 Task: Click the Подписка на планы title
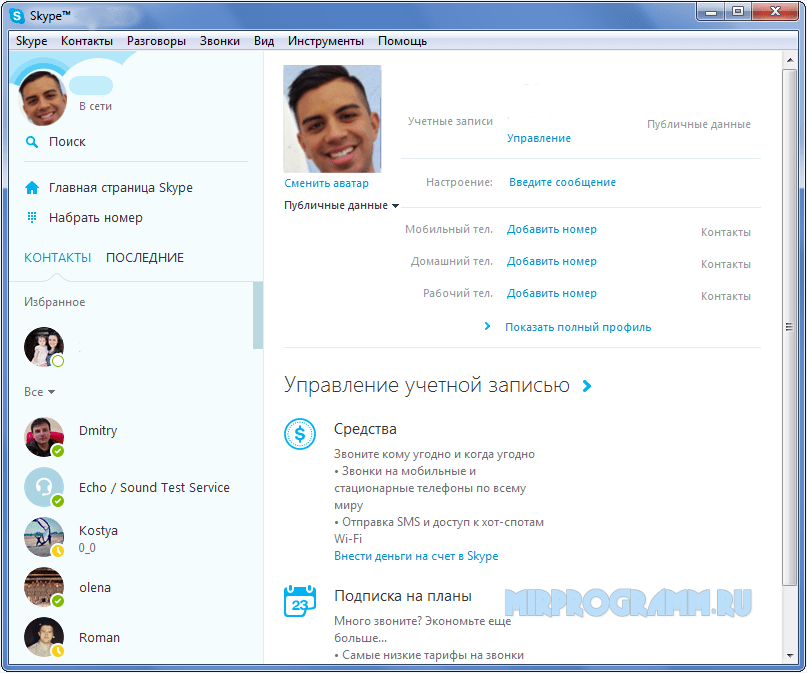pyautogui.click(x=402, y=596)
